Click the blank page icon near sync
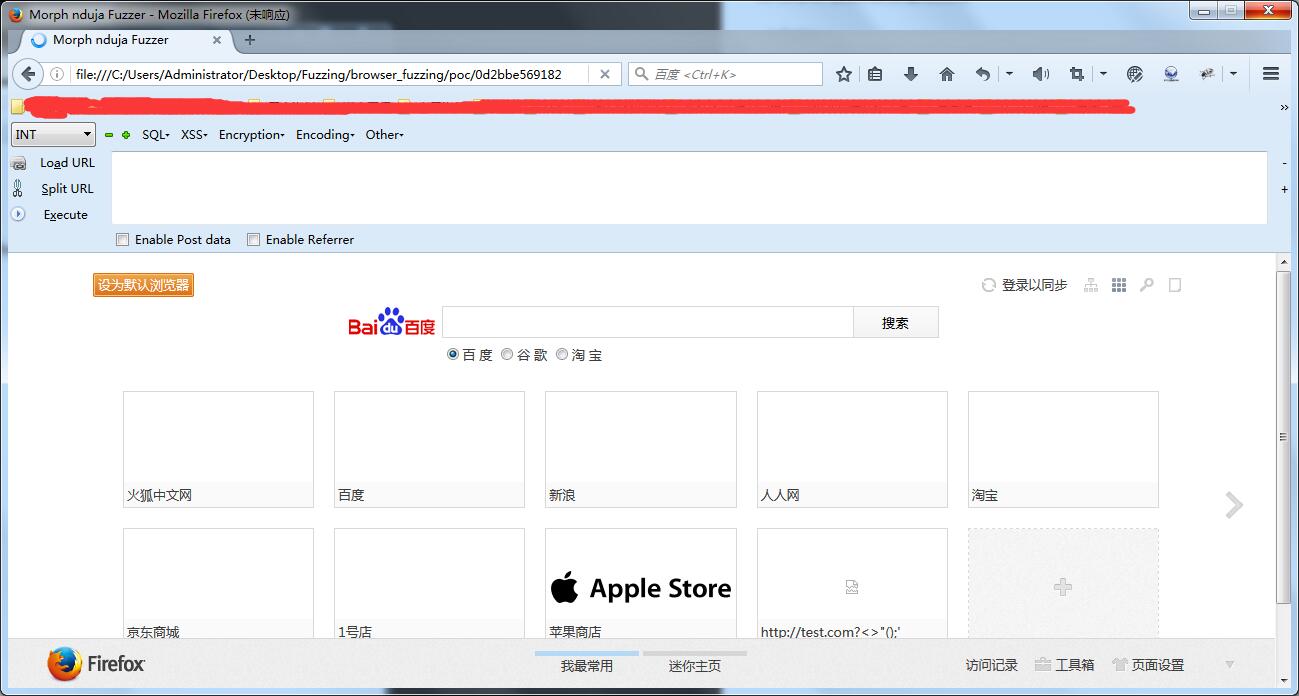This screenshot has height=696, width=1299. pyautogui.click(x=1175, y=285)
